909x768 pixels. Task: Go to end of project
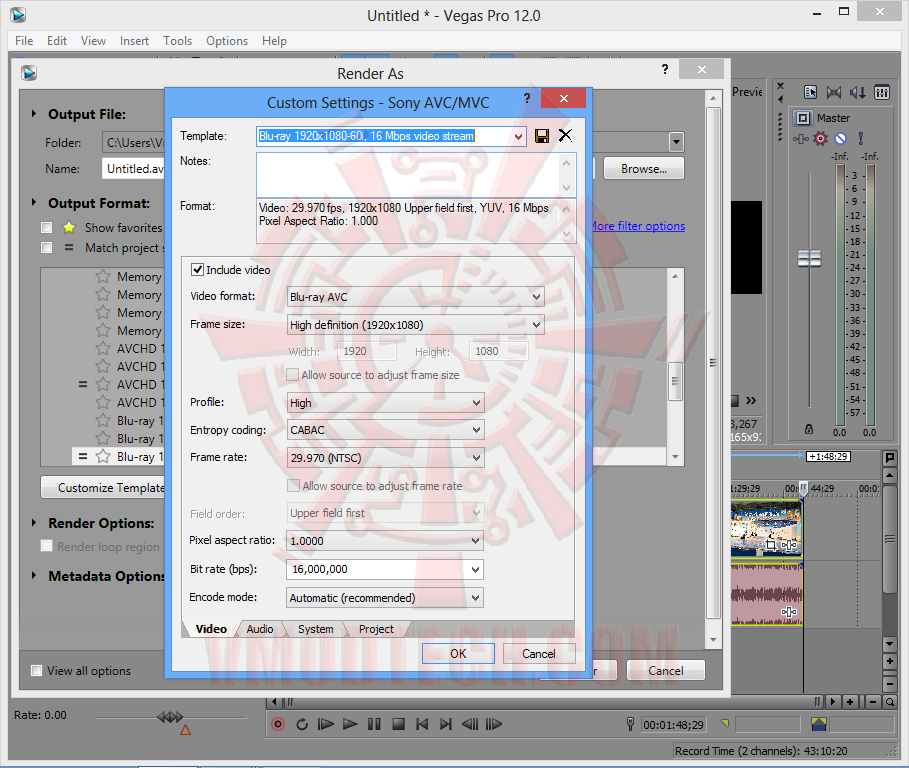446,724
